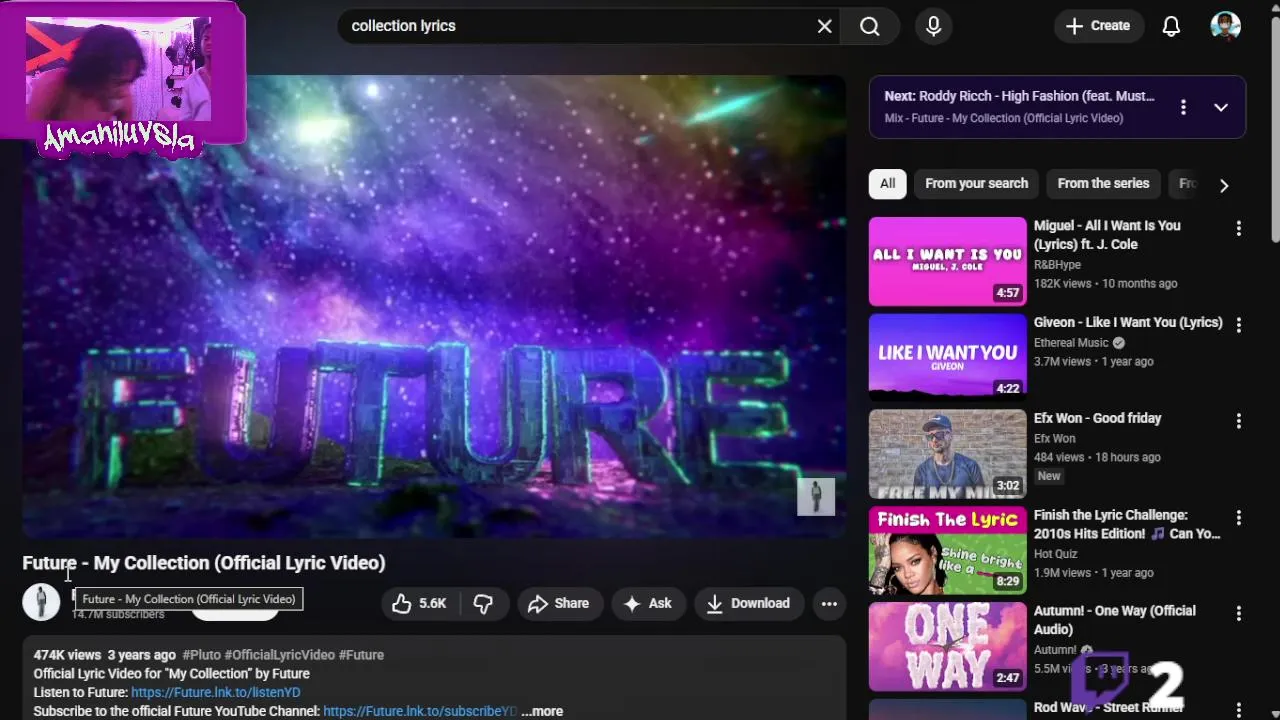The image size is (1280, 720).
Task: Open 'Efx Won - Good friday' thumbnail
Action: [x=947, y=454]
